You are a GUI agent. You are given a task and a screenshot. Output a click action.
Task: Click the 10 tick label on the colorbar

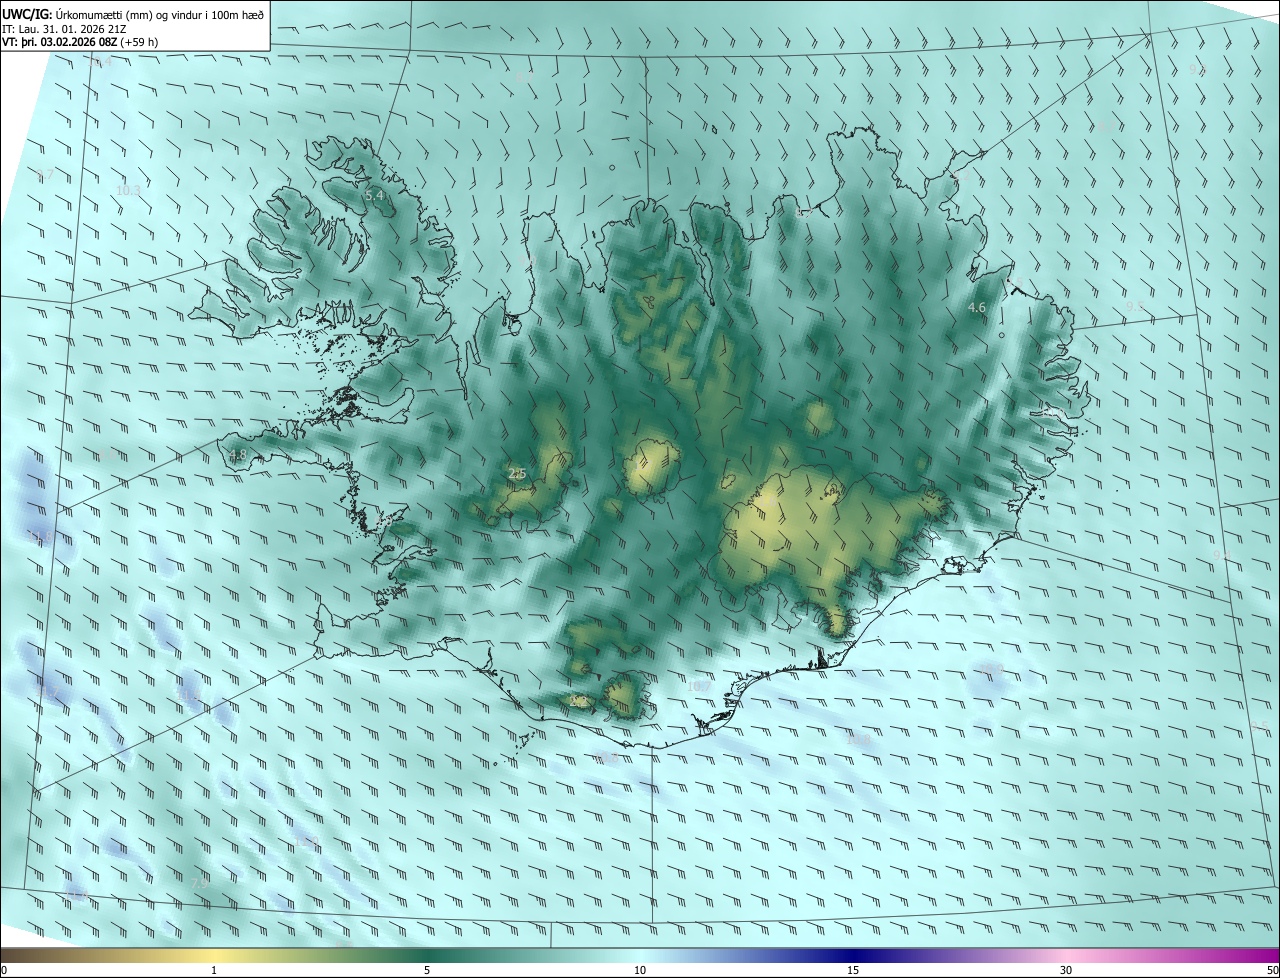point(640,970)
